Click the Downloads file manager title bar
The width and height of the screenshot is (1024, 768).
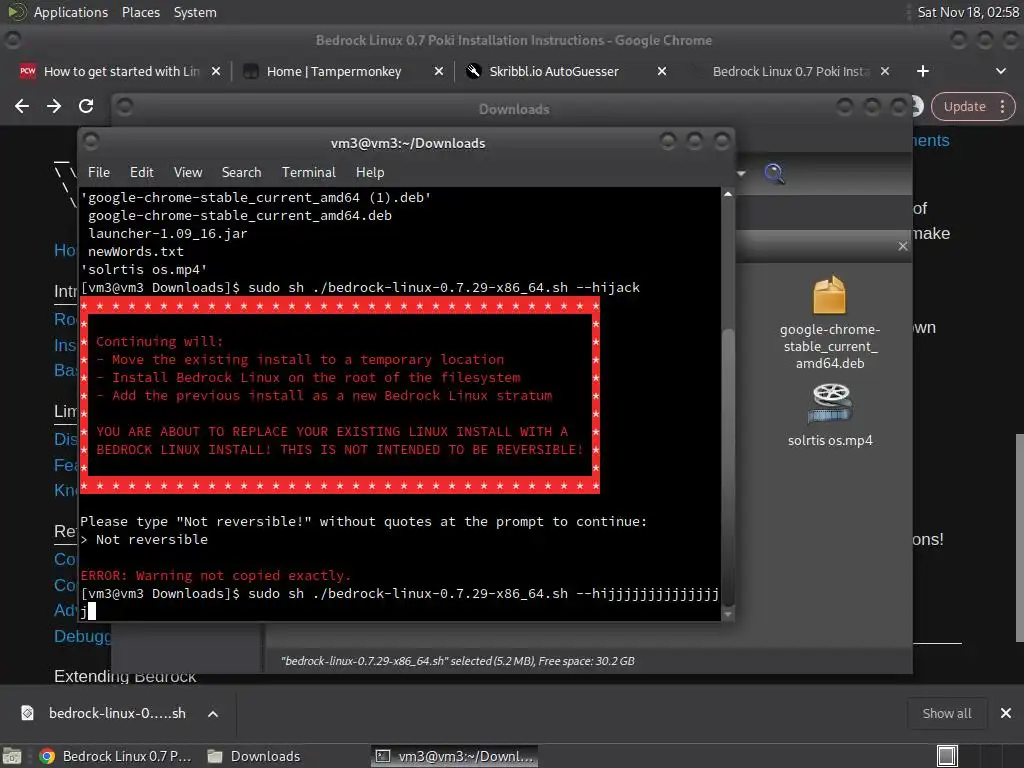pyautogui.click(x=514, y=109)
